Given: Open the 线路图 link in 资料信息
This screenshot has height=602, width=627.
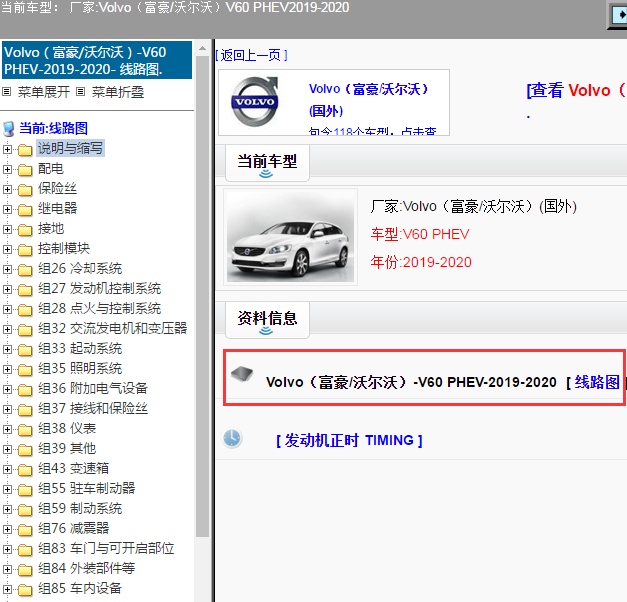Looking at the screenshot, I should pos(597,382).
